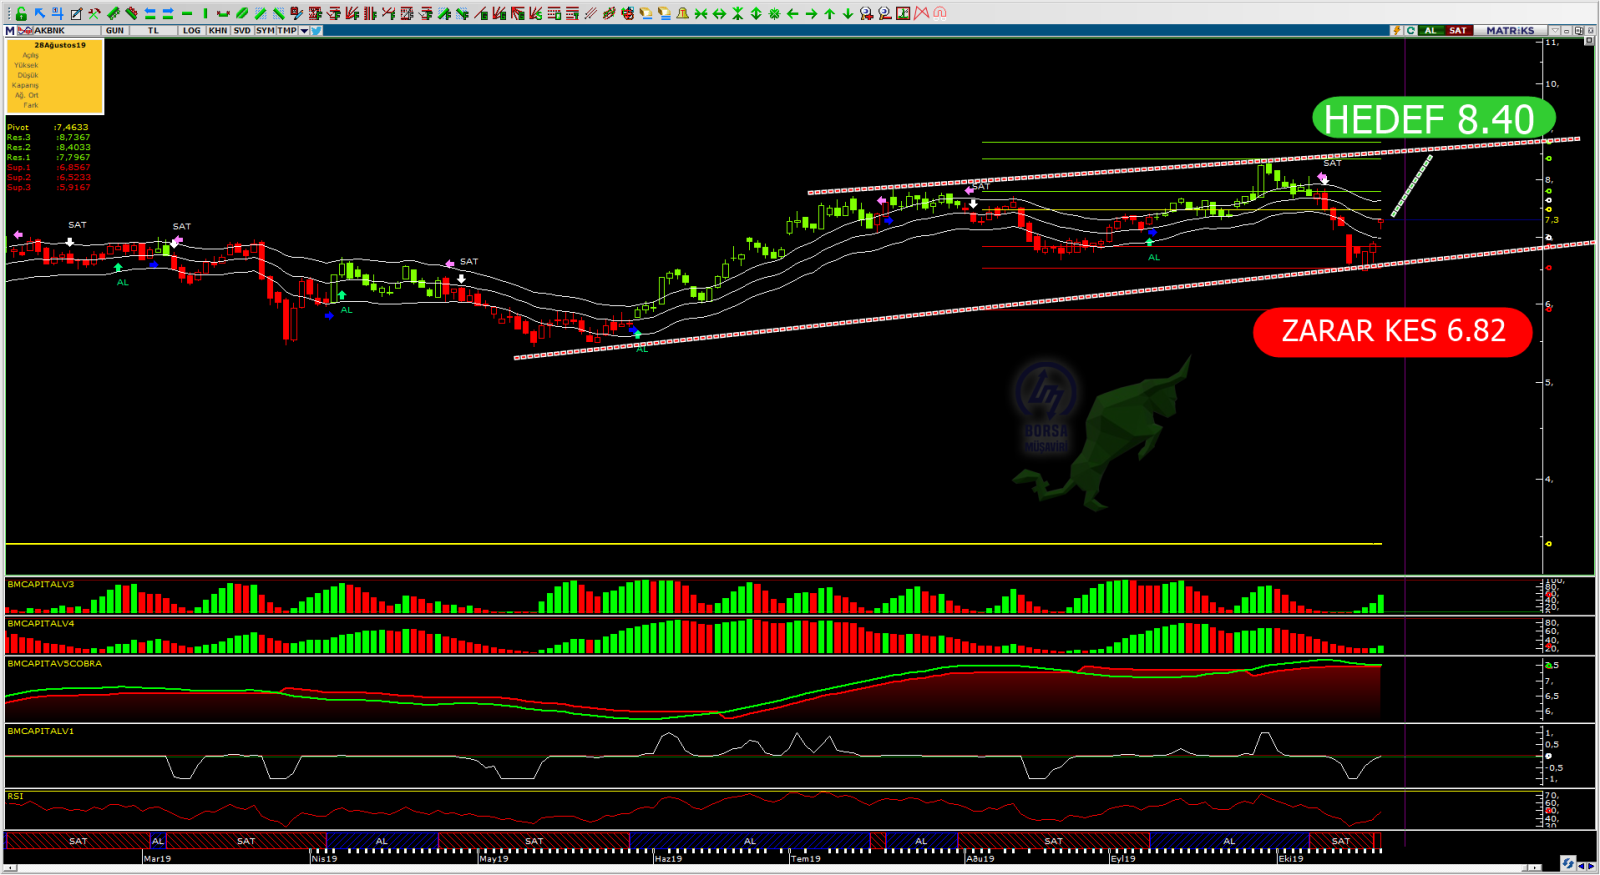Toggle the LOG scale button

[x=191, y=31]
